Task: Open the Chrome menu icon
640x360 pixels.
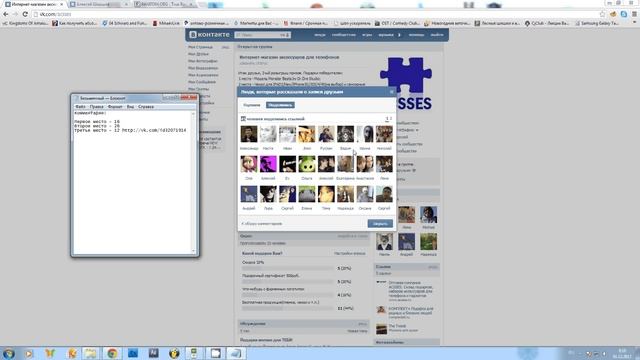Action: (x=634, y=14)
